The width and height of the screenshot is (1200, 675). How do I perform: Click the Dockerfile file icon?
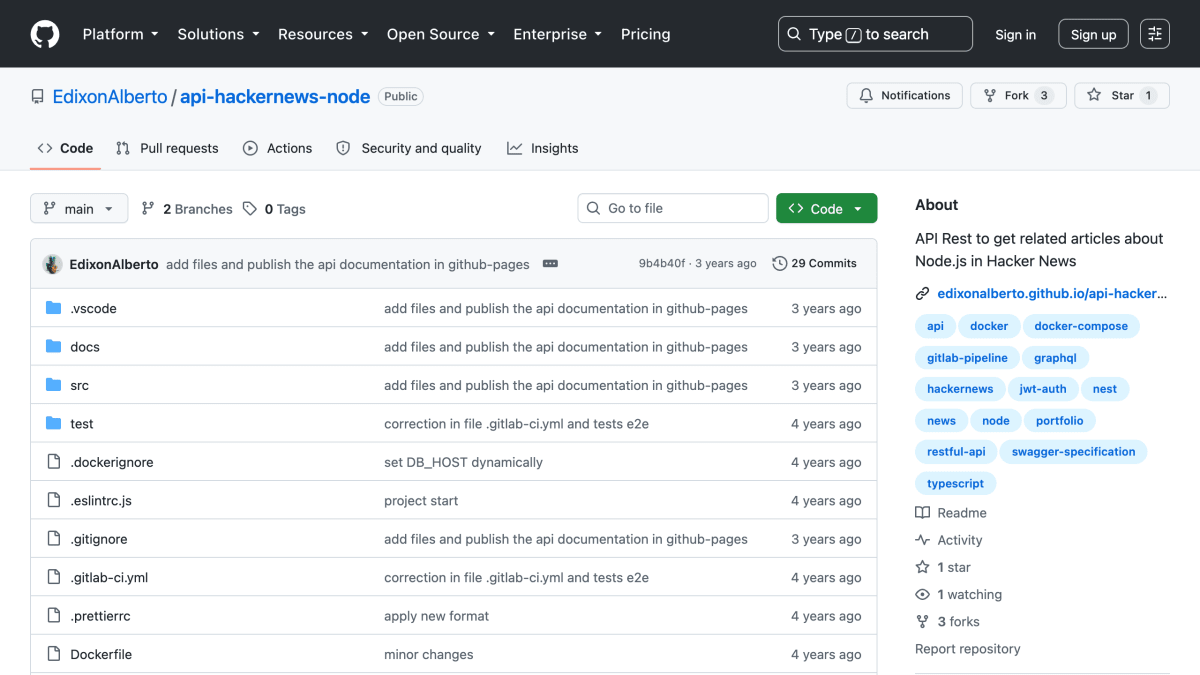point(54,655)
